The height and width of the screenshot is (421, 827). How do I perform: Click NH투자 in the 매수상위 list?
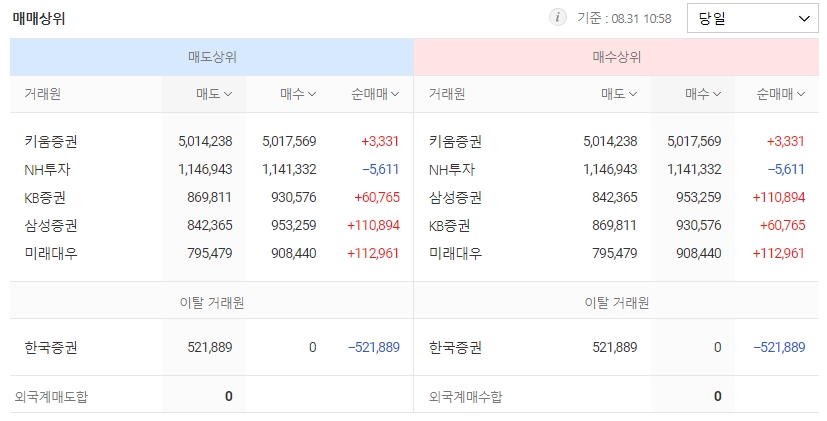[451, 169]
